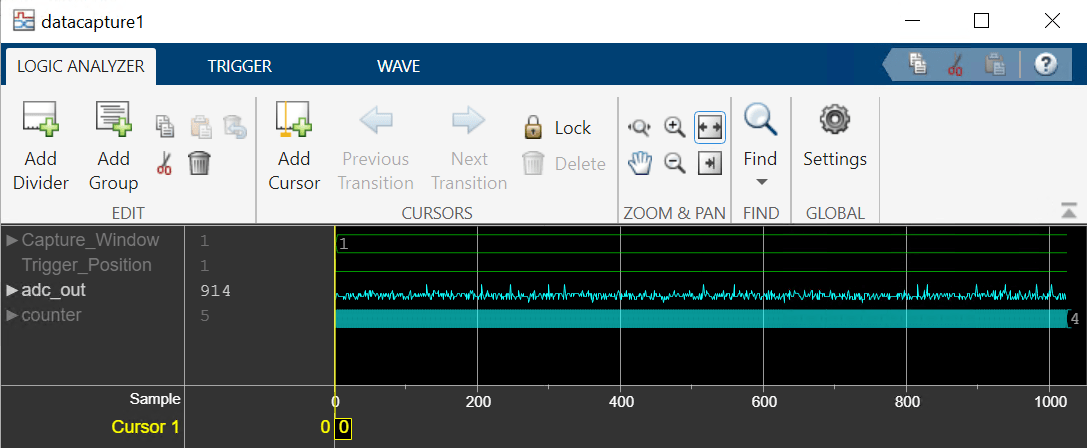Click the undo-paste icon in EDIT section
The width and height of the screenshot is (1087, 448).
click(236, 126)
